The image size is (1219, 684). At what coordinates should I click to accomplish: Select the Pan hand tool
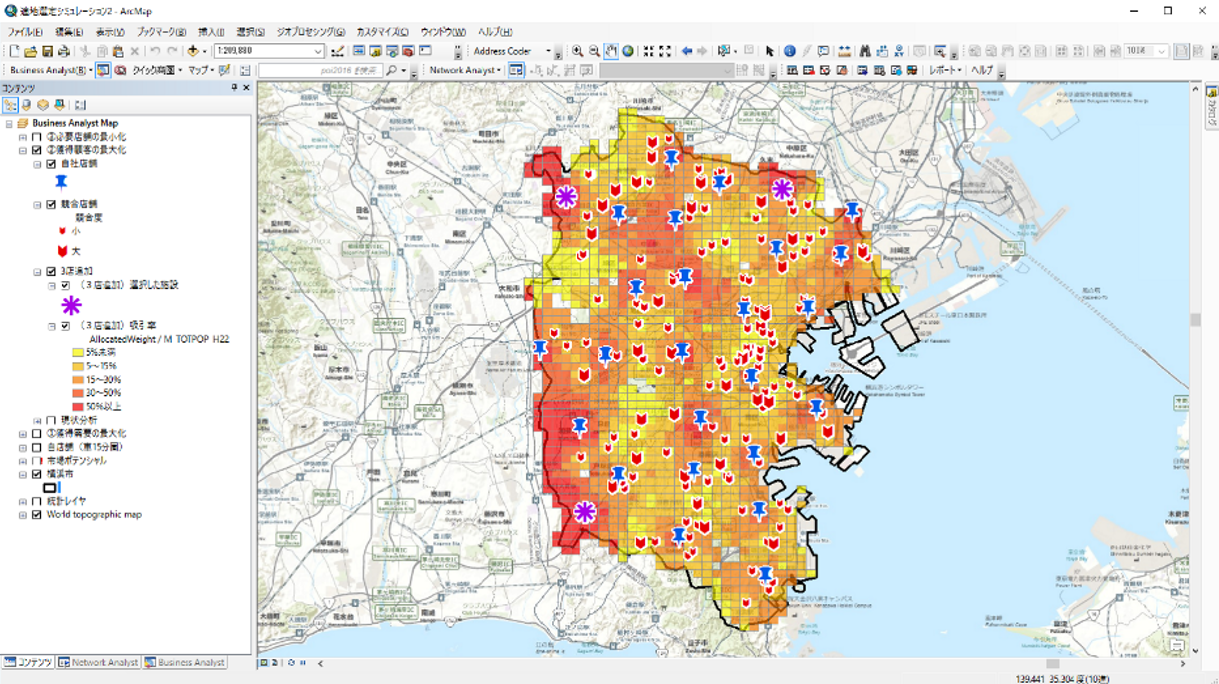click(611, 51)
